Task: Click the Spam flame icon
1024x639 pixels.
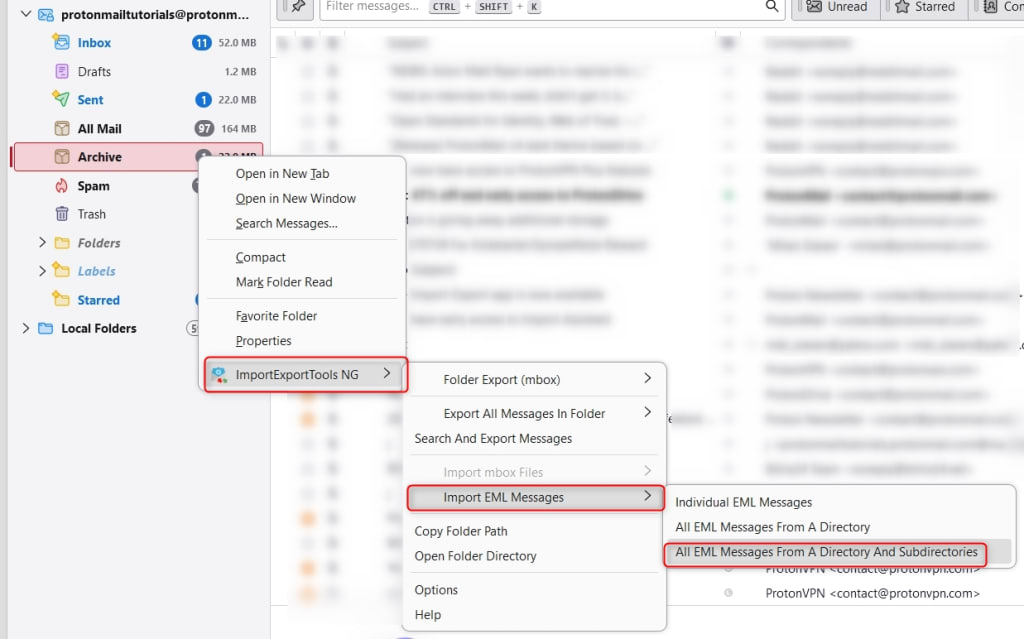Action: (61, 186)
